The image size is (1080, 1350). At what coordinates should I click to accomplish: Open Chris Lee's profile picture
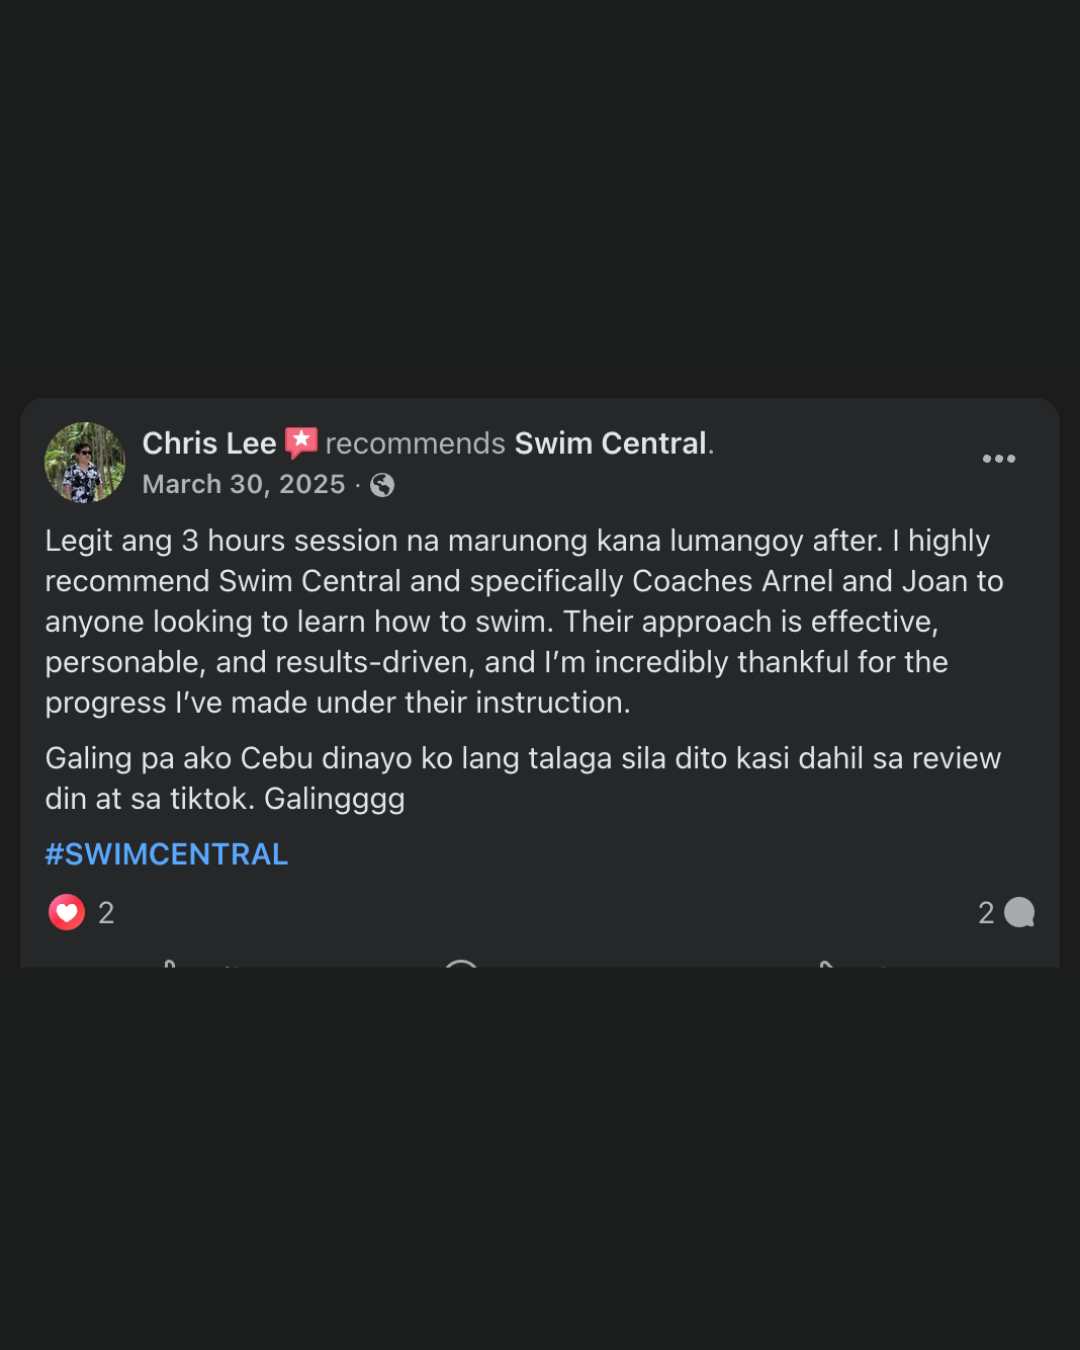pos(85,462)
